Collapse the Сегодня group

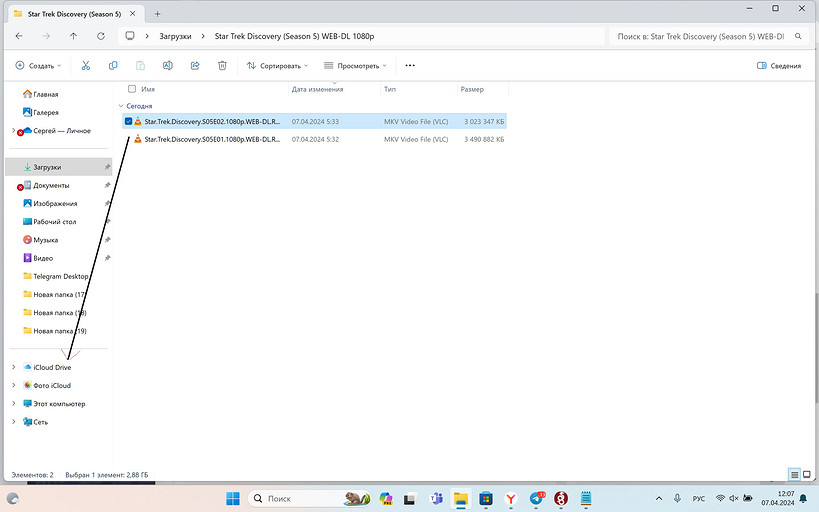(x=119, y=105)
